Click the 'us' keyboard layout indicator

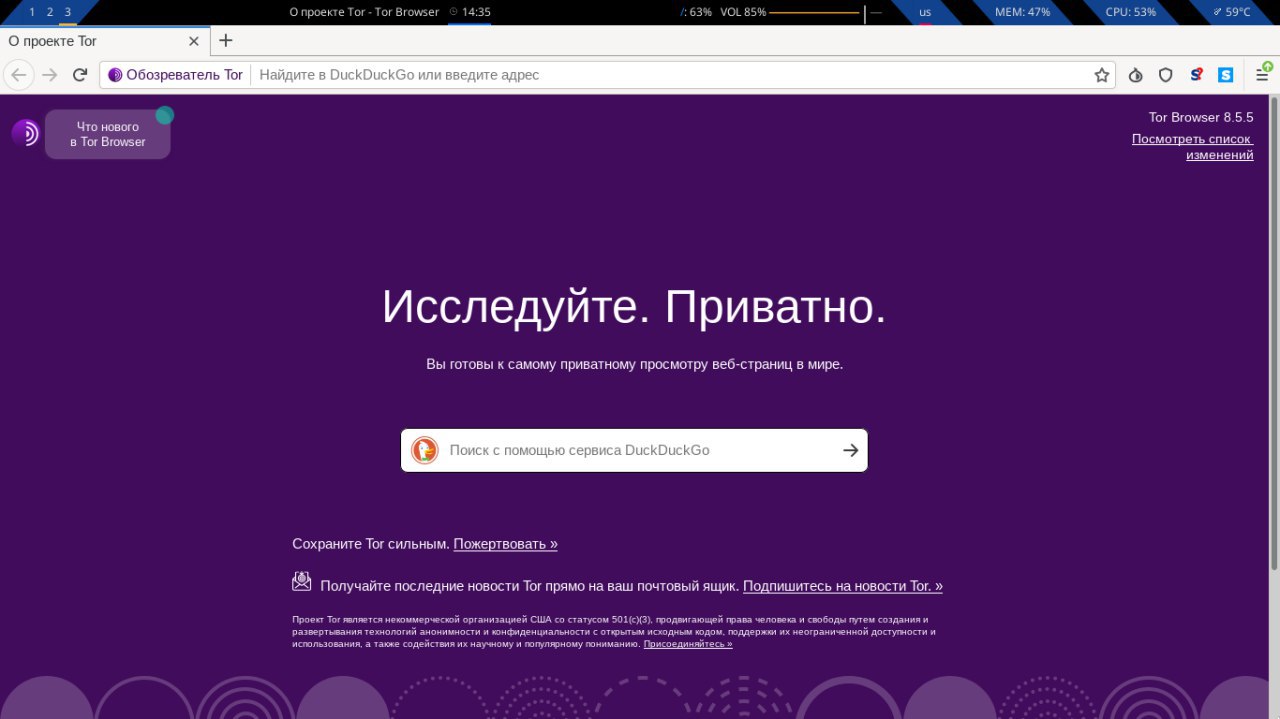click(x=925, y=12)
